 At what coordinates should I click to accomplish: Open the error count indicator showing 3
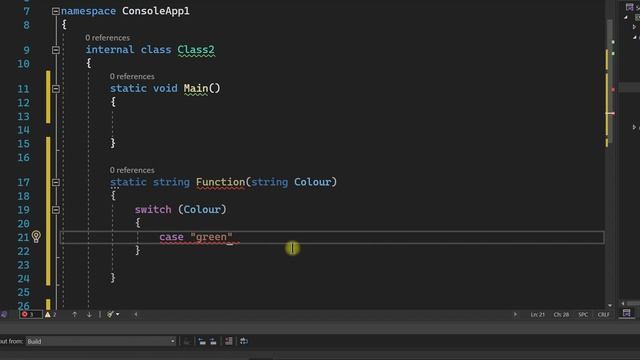coord(31,314)
